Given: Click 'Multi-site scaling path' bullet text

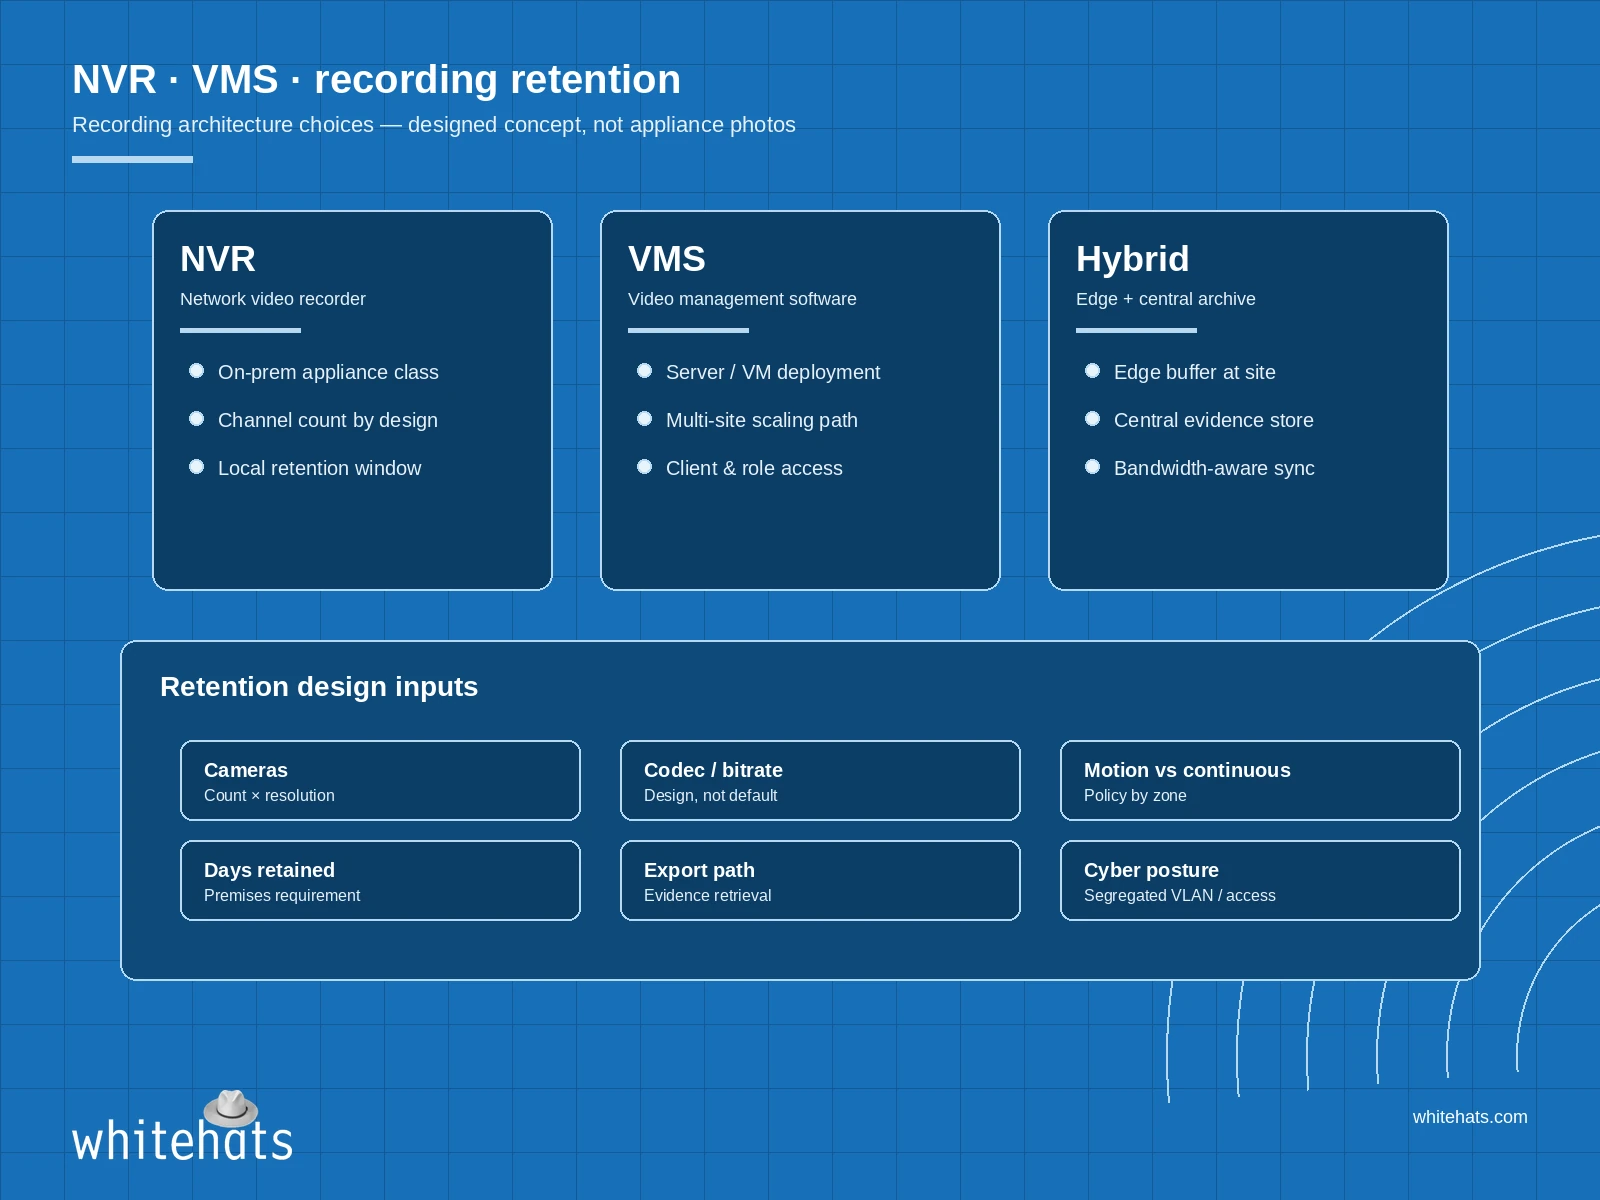Looking at the screenshot, I should pyautogui.click(x=762, y=420).
